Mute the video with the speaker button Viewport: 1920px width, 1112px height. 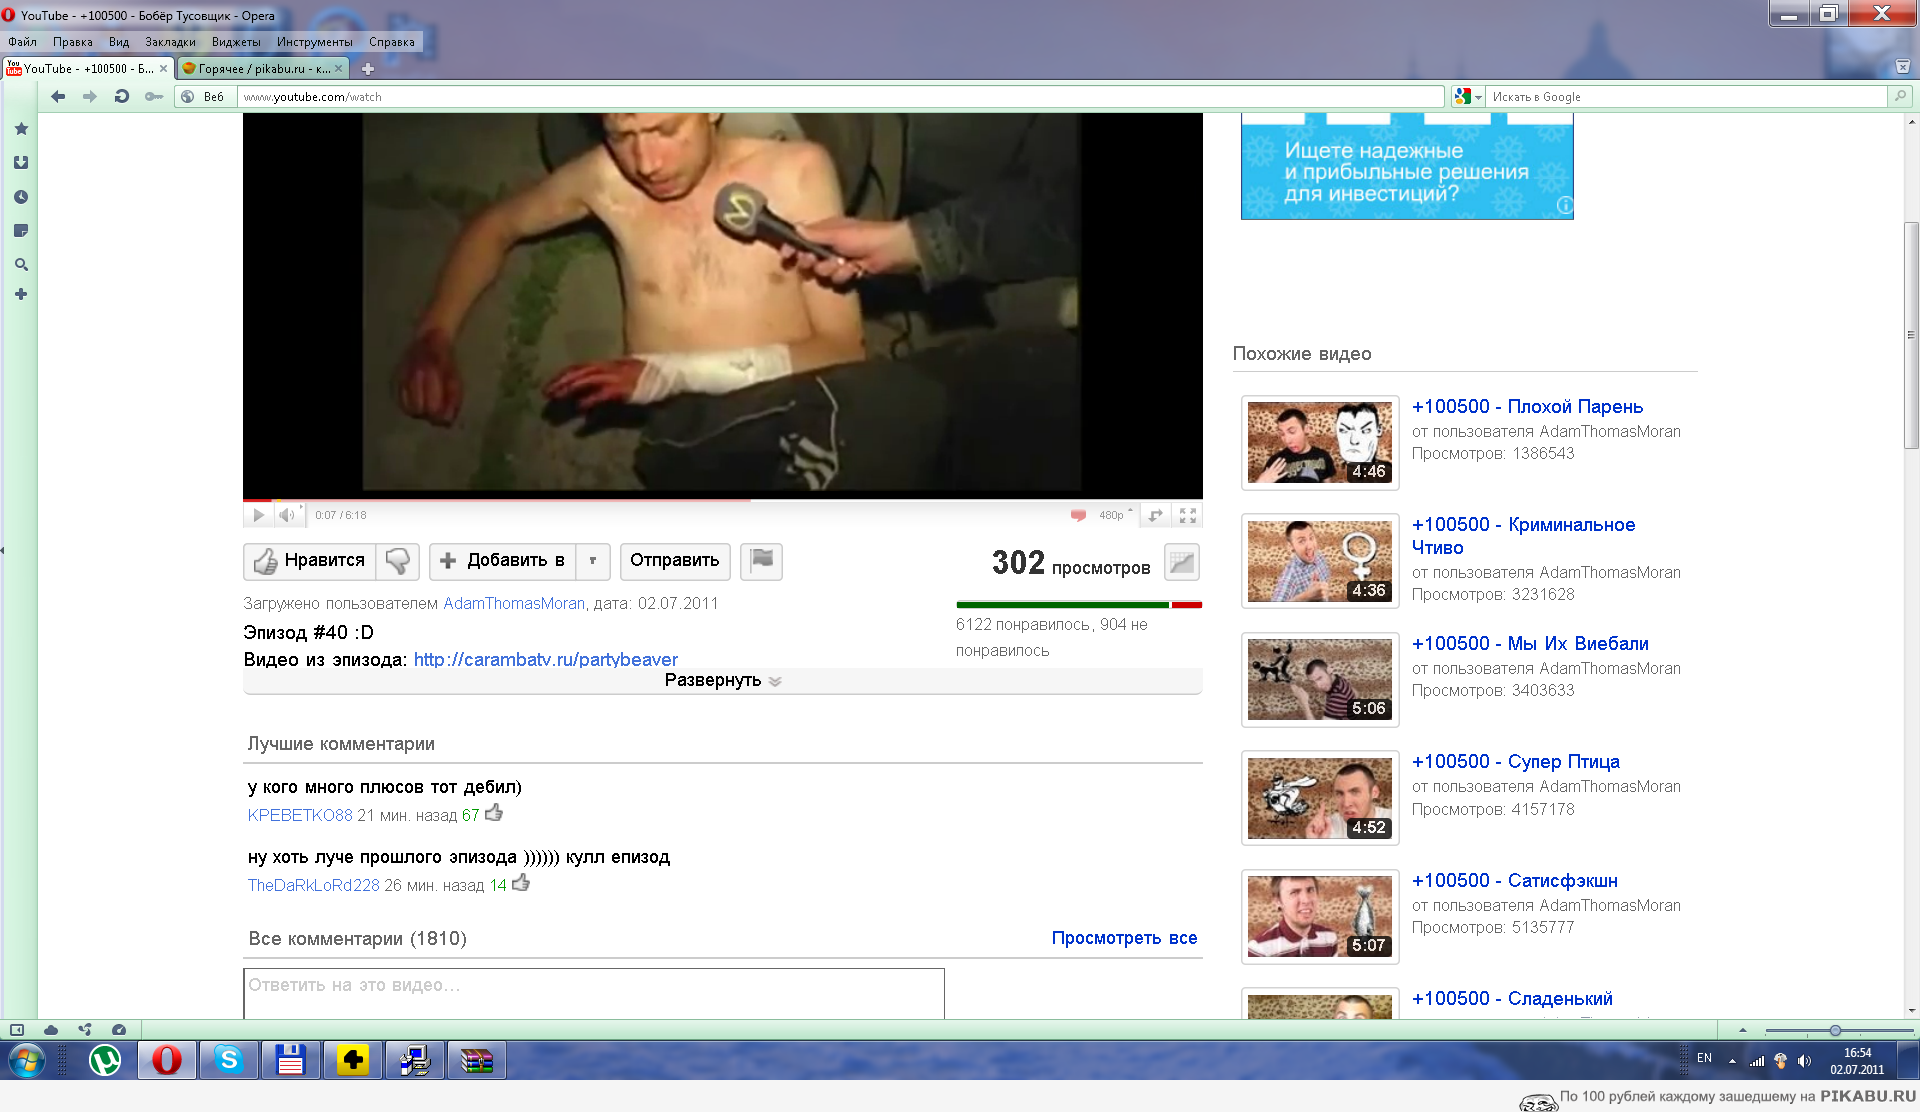click(288, 515)
